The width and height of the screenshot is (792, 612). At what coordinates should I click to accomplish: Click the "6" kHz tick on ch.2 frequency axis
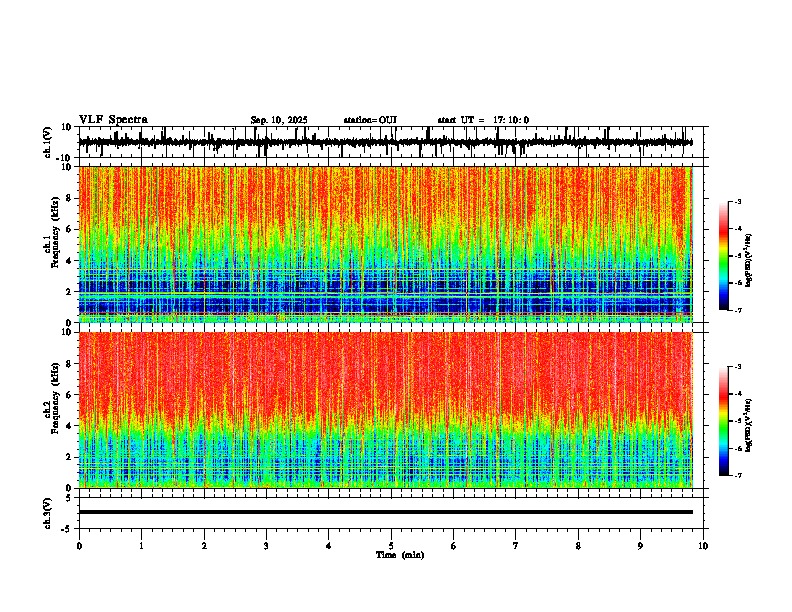pyautogui.click(x=70, y=395)
